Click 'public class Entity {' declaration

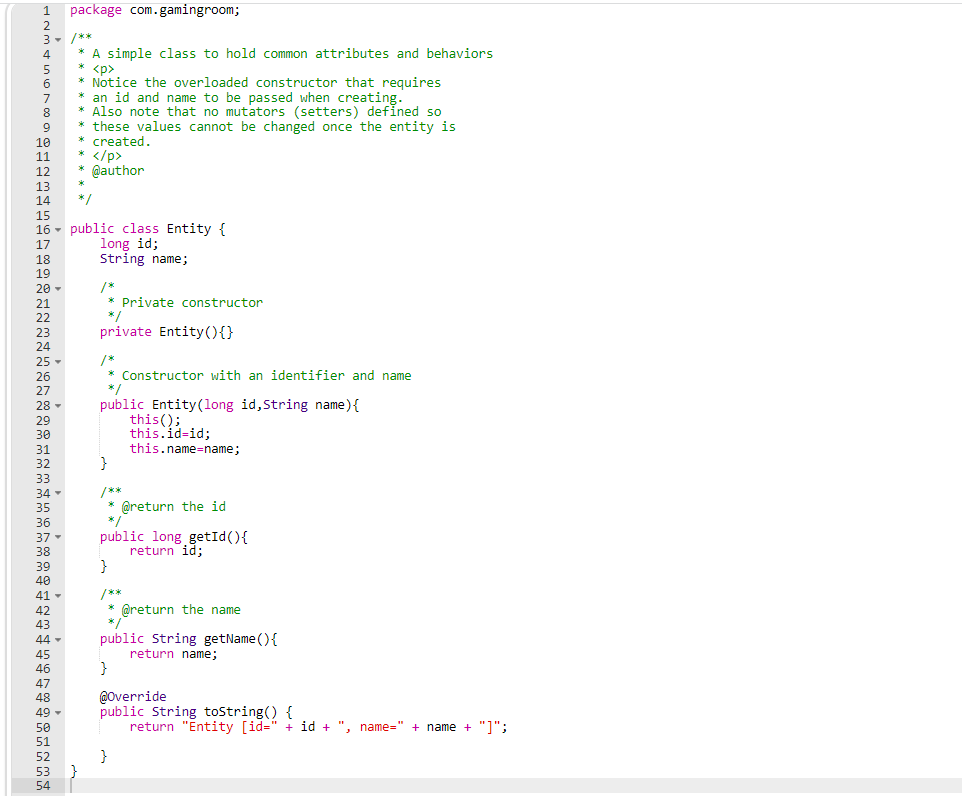[x=147, y=229]
